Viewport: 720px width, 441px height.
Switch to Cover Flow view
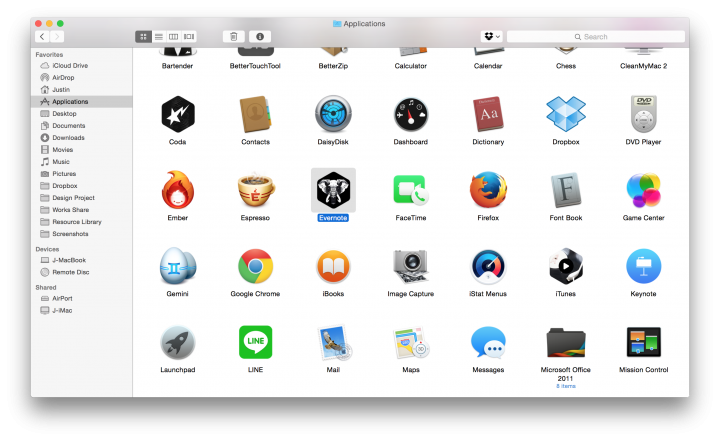click(x=189, y=36)
